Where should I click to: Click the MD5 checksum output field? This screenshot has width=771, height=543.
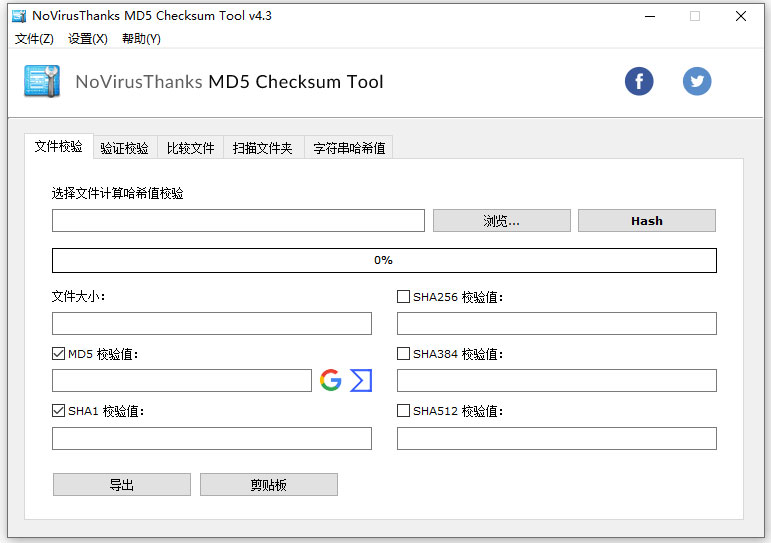[x=181, y=381]
